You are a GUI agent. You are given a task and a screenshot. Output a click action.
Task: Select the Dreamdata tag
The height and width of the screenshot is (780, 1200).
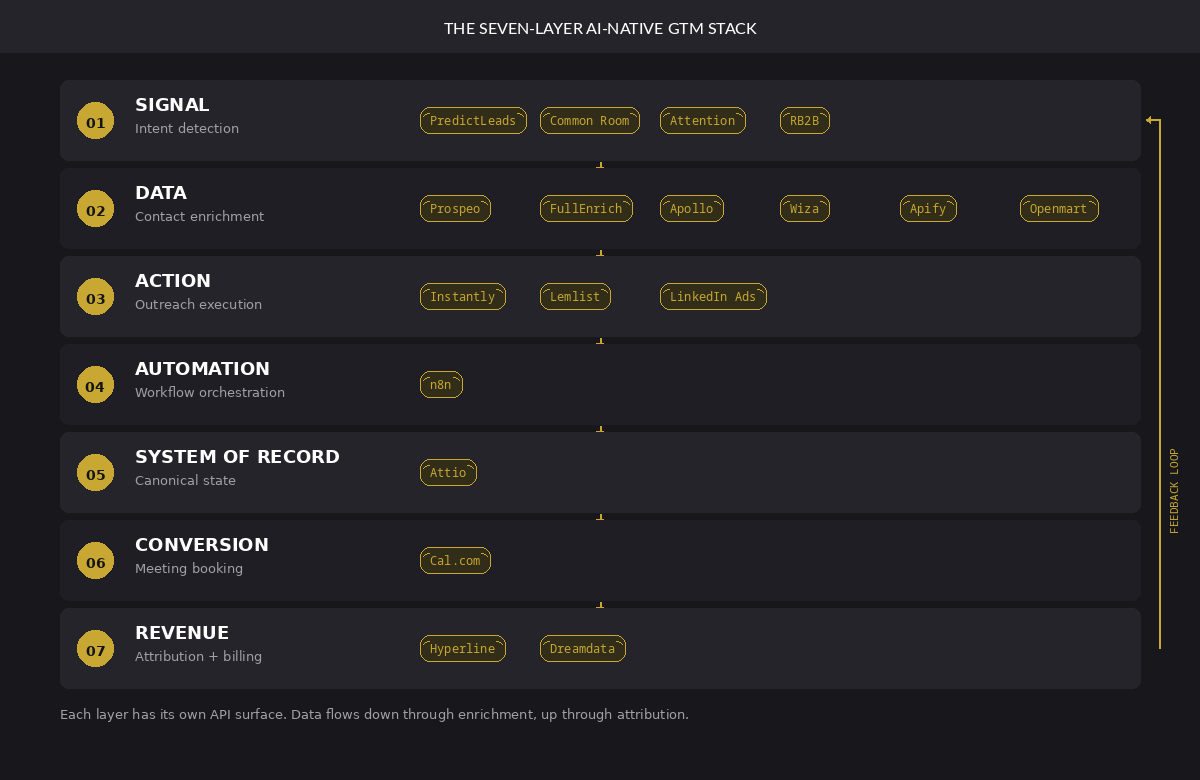(x=583, y=649)
